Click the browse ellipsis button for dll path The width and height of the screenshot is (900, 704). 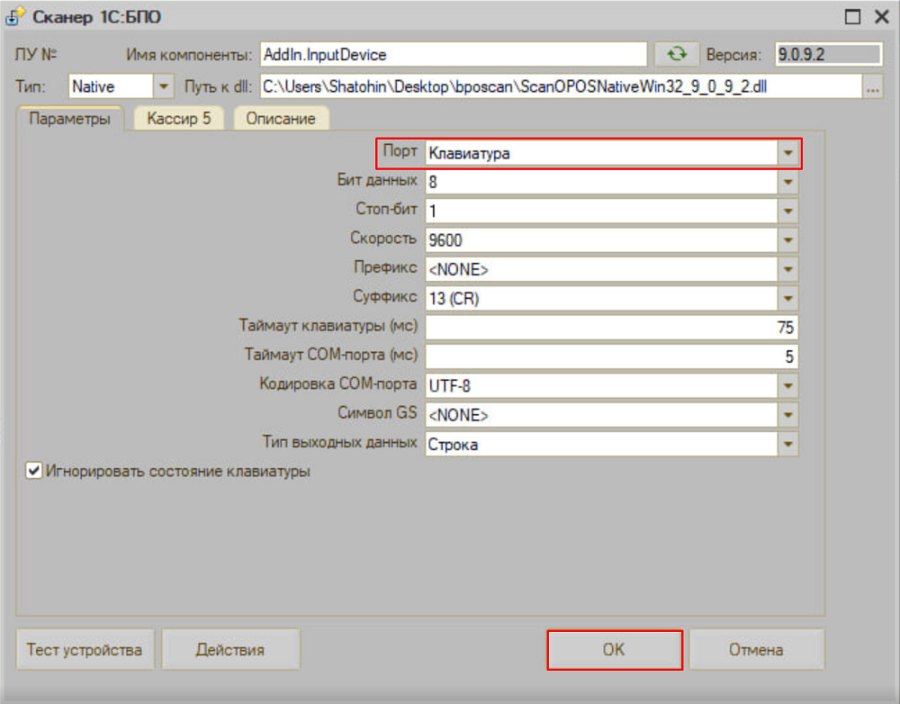tap(872, 87)
